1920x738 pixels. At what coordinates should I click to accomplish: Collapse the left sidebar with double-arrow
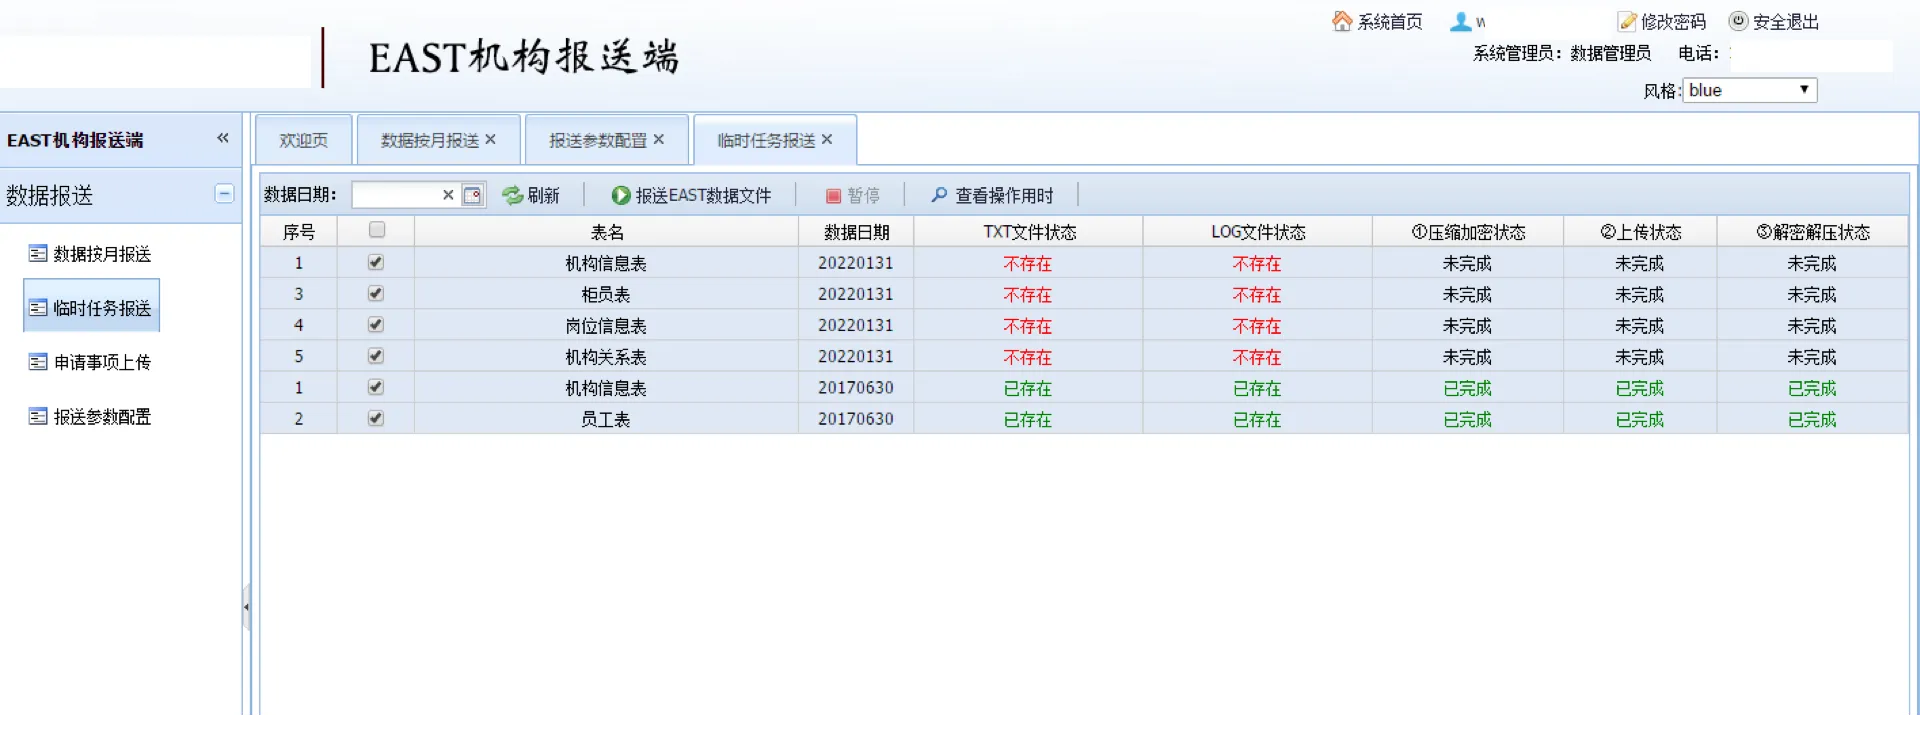tap(223, 138)
